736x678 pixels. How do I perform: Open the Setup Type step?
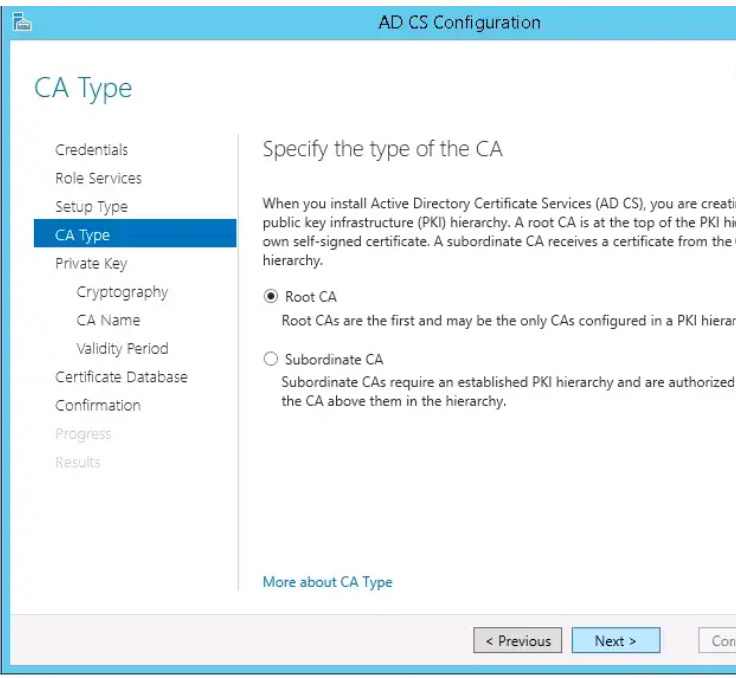(x=92, y=207)
